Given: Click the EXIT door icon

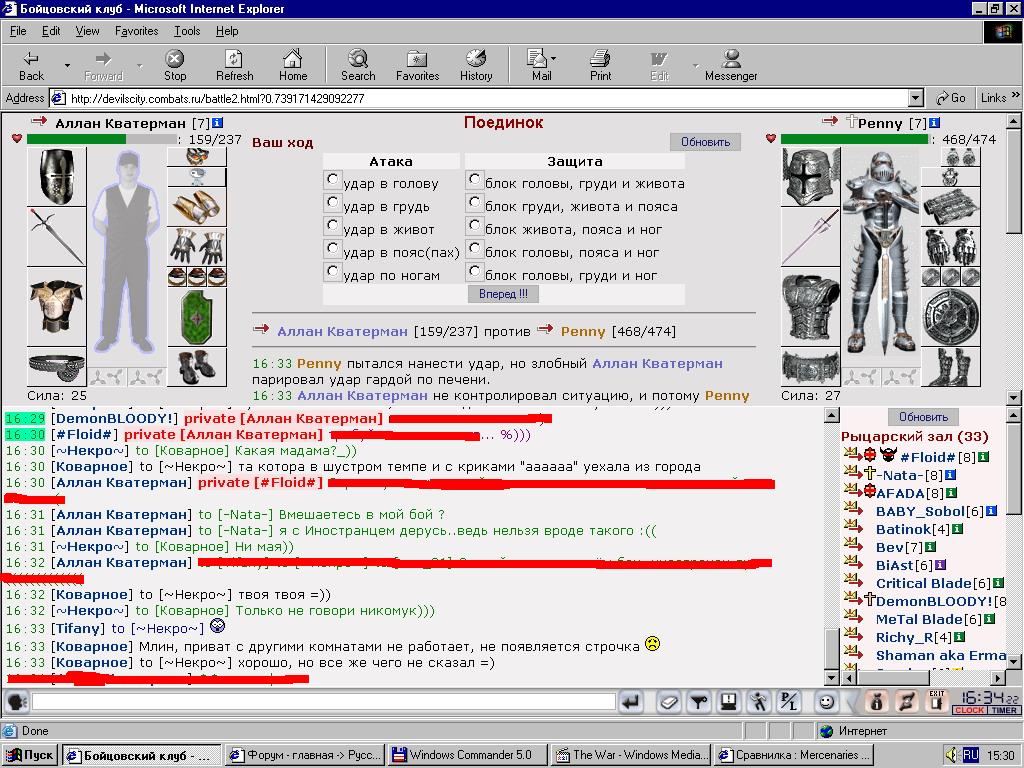Looking at the screenshot, I should tap(936, 702).
